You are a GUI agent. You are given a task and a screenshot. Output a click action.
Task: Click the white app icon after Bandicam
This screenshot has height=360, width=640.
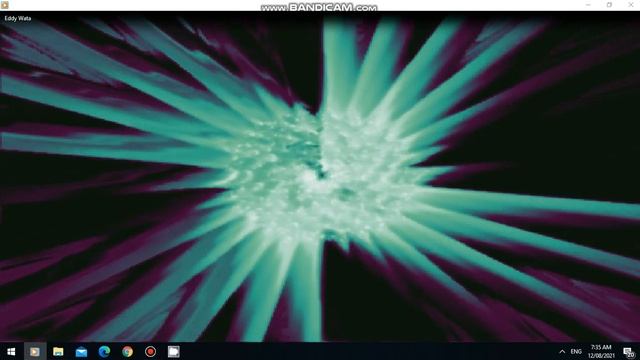pyautogui.click(x=173, y=351)
